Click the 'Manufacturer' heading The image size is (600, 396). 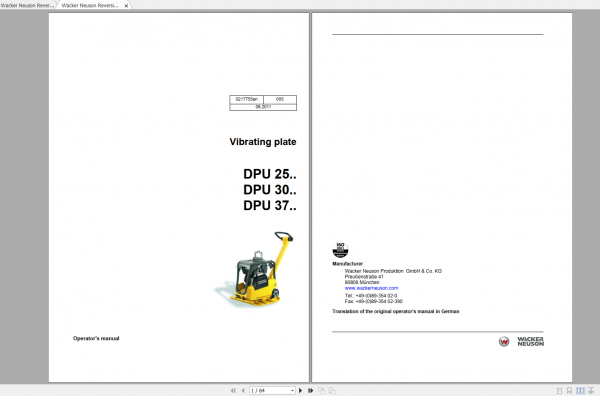point(347,264)
